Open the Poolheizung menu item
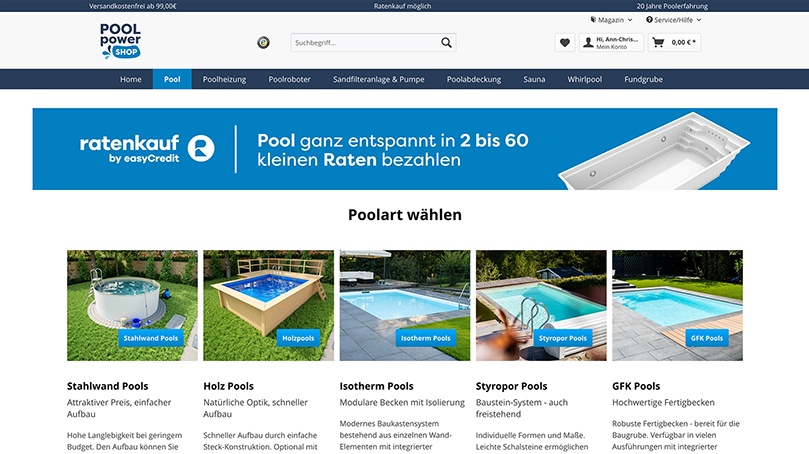This screenshot has width=809, height=454. point(224,79)
